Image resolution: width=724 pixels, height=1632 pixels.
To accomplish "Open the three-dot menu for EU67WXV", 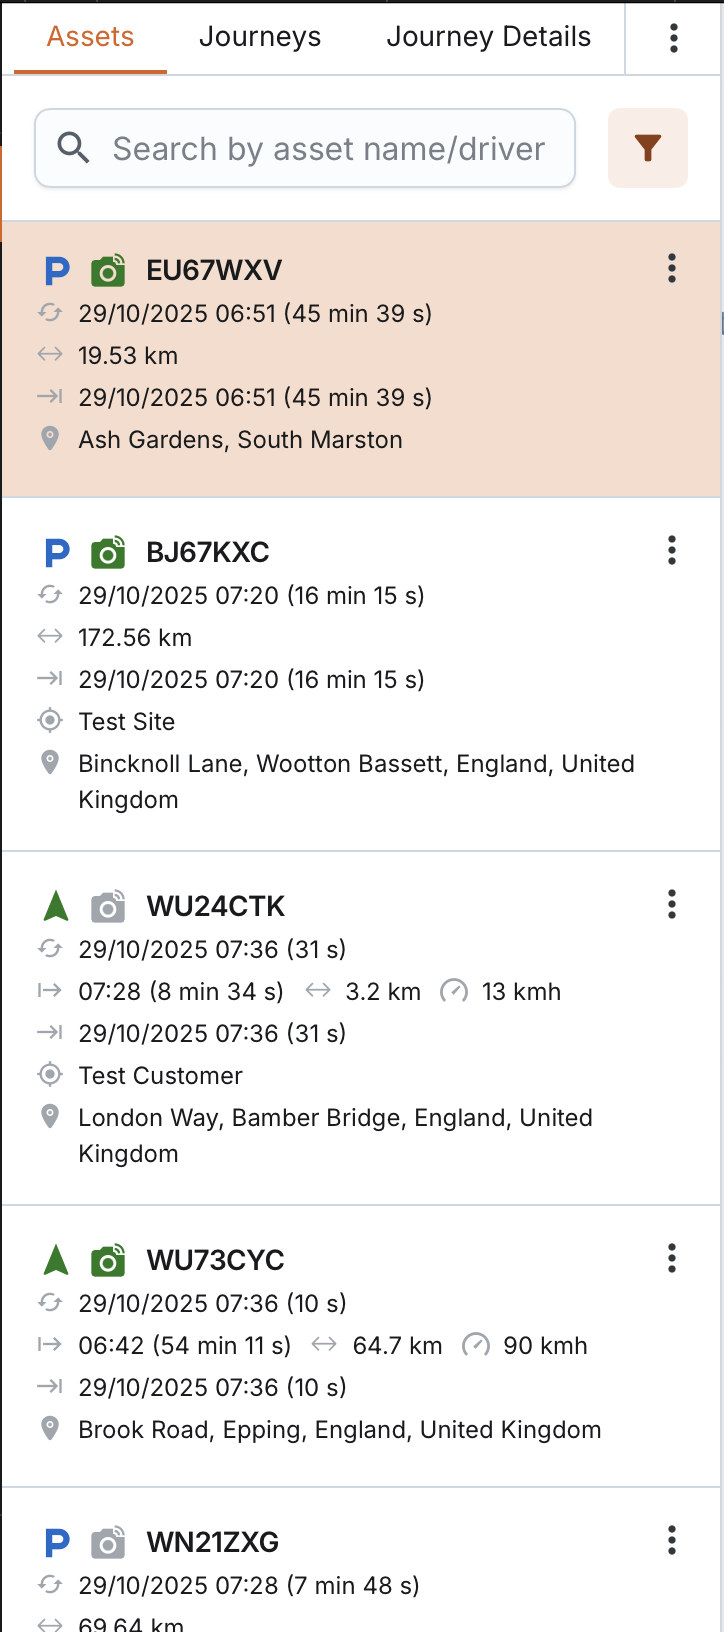I will [672, 268].
